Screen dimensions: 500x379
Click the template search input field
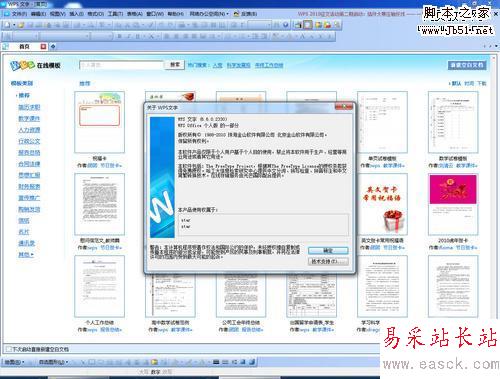pos(121,65)
